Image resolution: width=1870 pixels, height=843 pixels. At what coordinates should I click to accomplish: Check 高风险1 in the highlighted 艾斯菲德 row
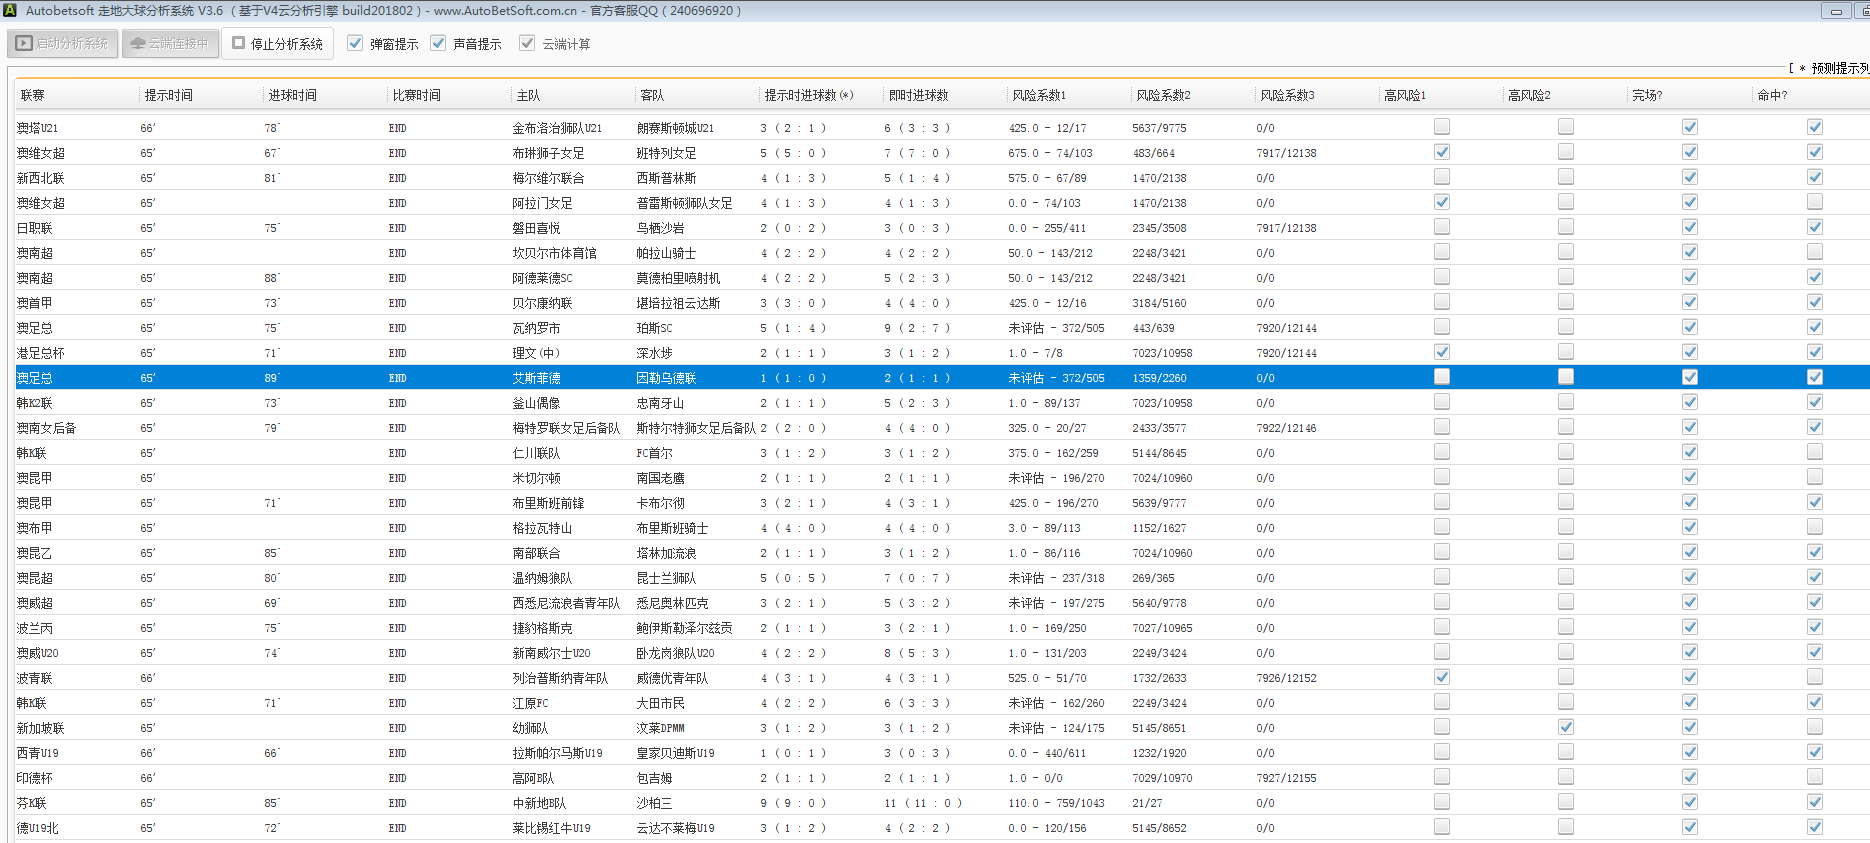[x=1441, y=377]
